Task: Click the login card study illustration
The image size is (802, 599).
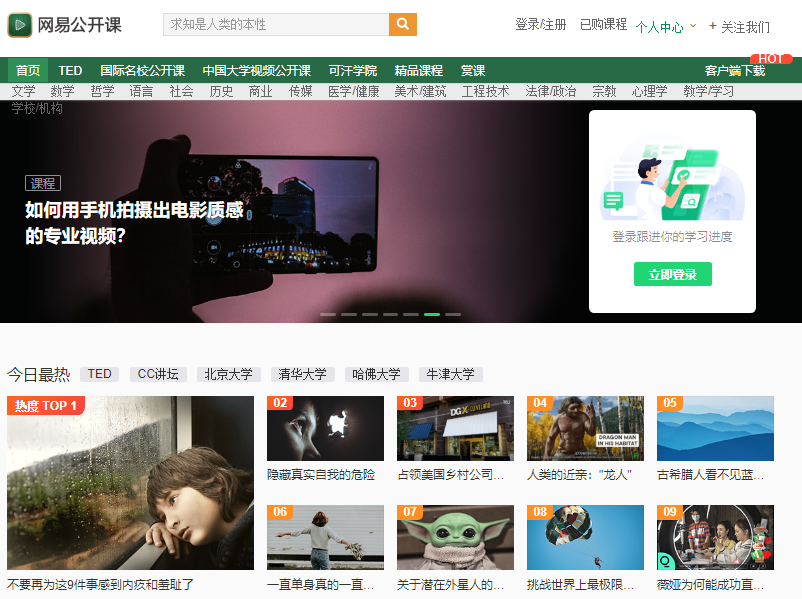Action: (672, 178)
